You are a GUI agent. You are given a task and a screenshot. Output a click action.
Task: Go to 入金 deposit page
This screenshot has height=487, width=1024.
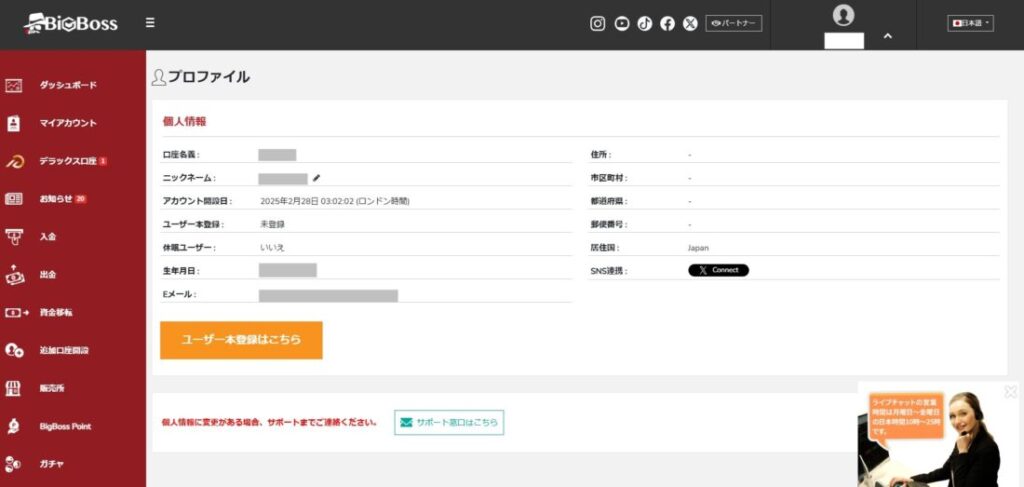tap(48, 237)
